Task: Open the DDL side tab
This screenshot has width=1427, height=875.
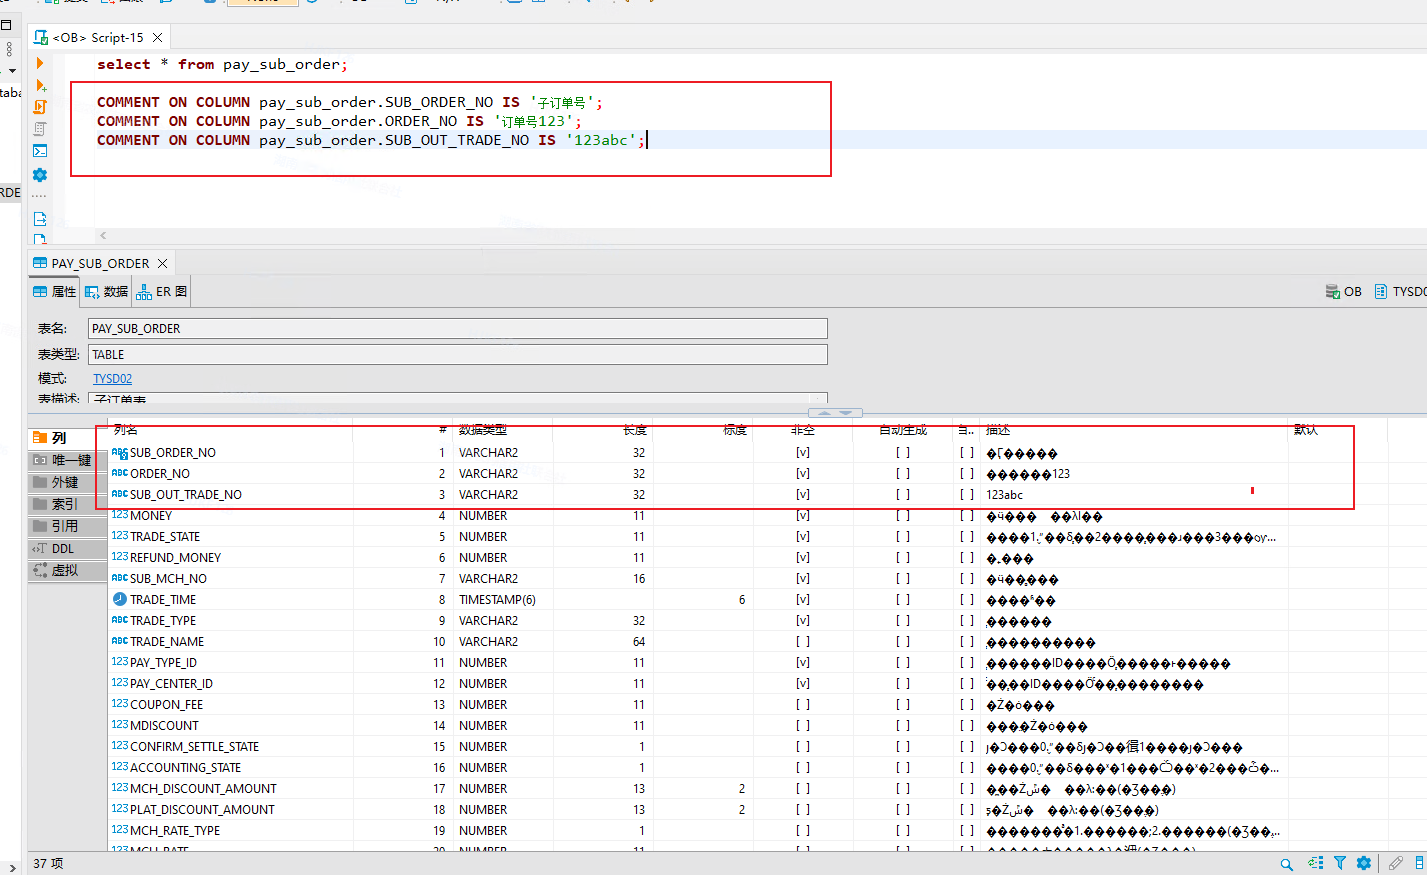Action: (67, 548)
